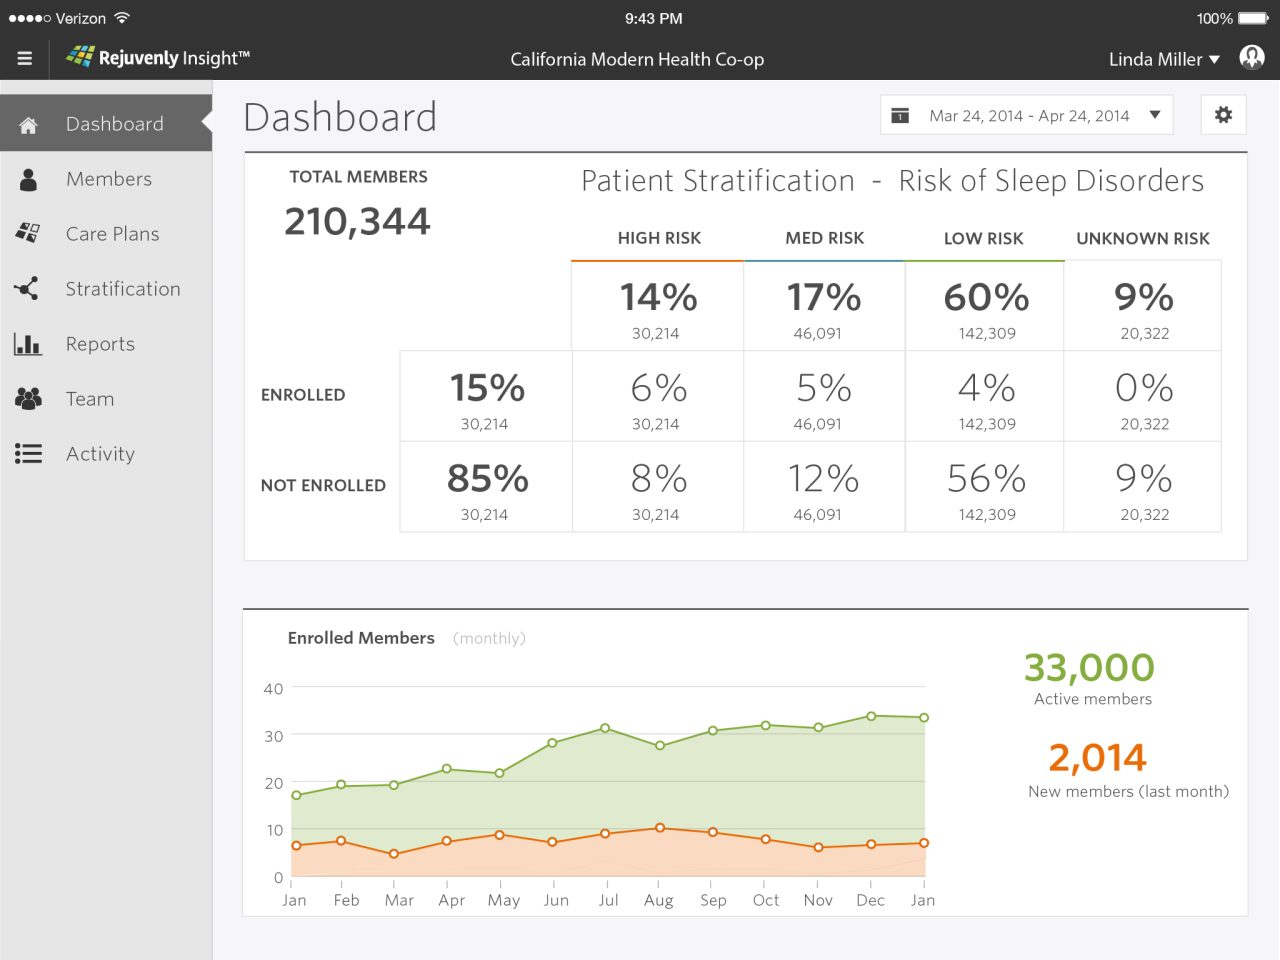
Task: Open the enrolled high risk 6% cell
Action: pyautogui.click(x=657, y=397)
